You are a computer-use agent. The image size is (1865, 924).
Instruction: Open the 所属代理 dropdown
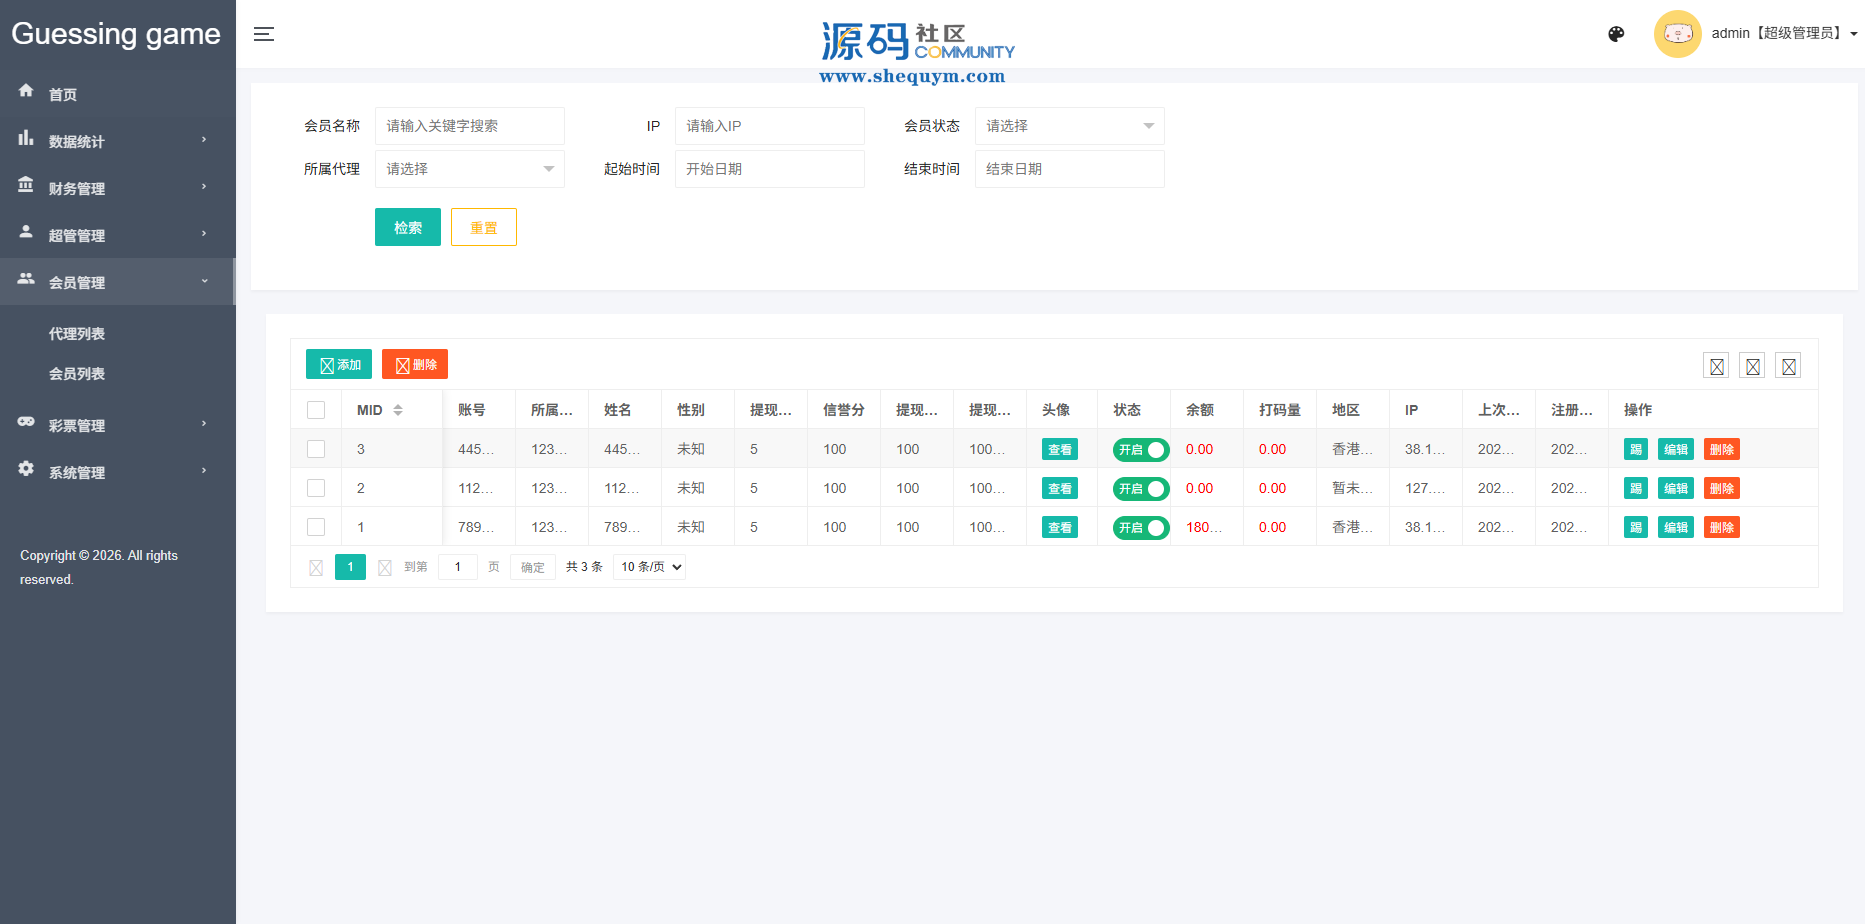click(469, 169)
